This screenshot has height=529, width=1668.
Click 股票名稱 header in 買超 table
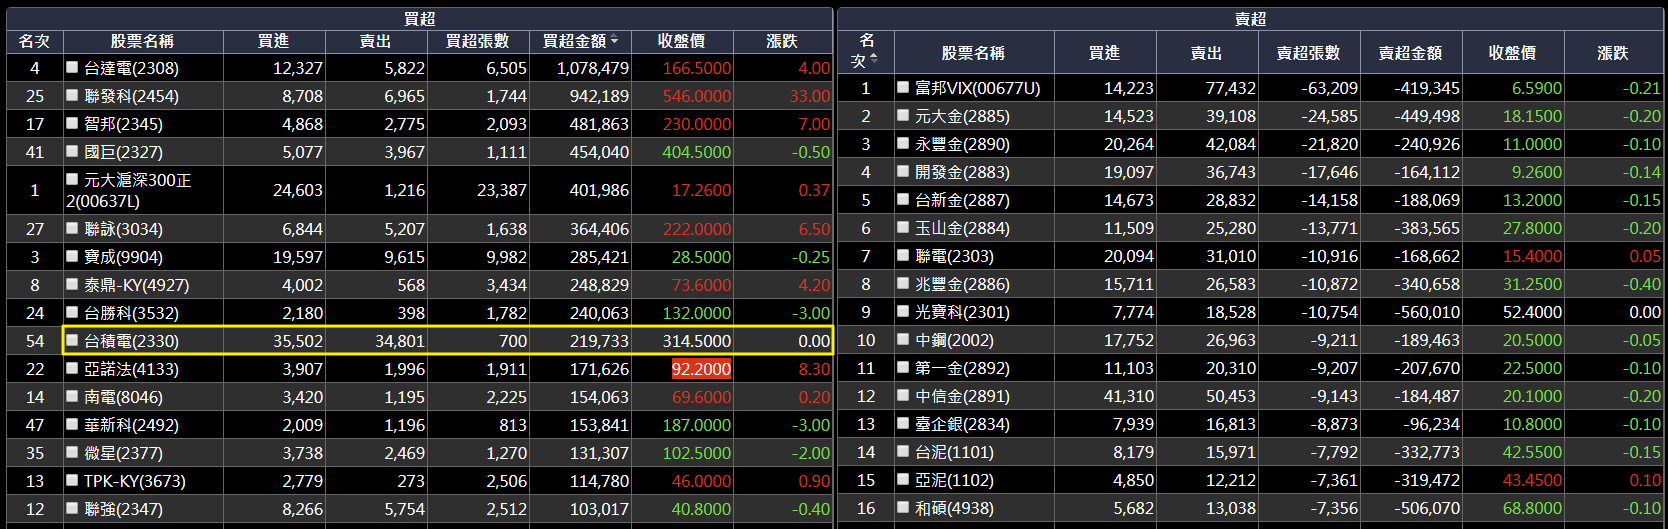(x=143, y=41)
